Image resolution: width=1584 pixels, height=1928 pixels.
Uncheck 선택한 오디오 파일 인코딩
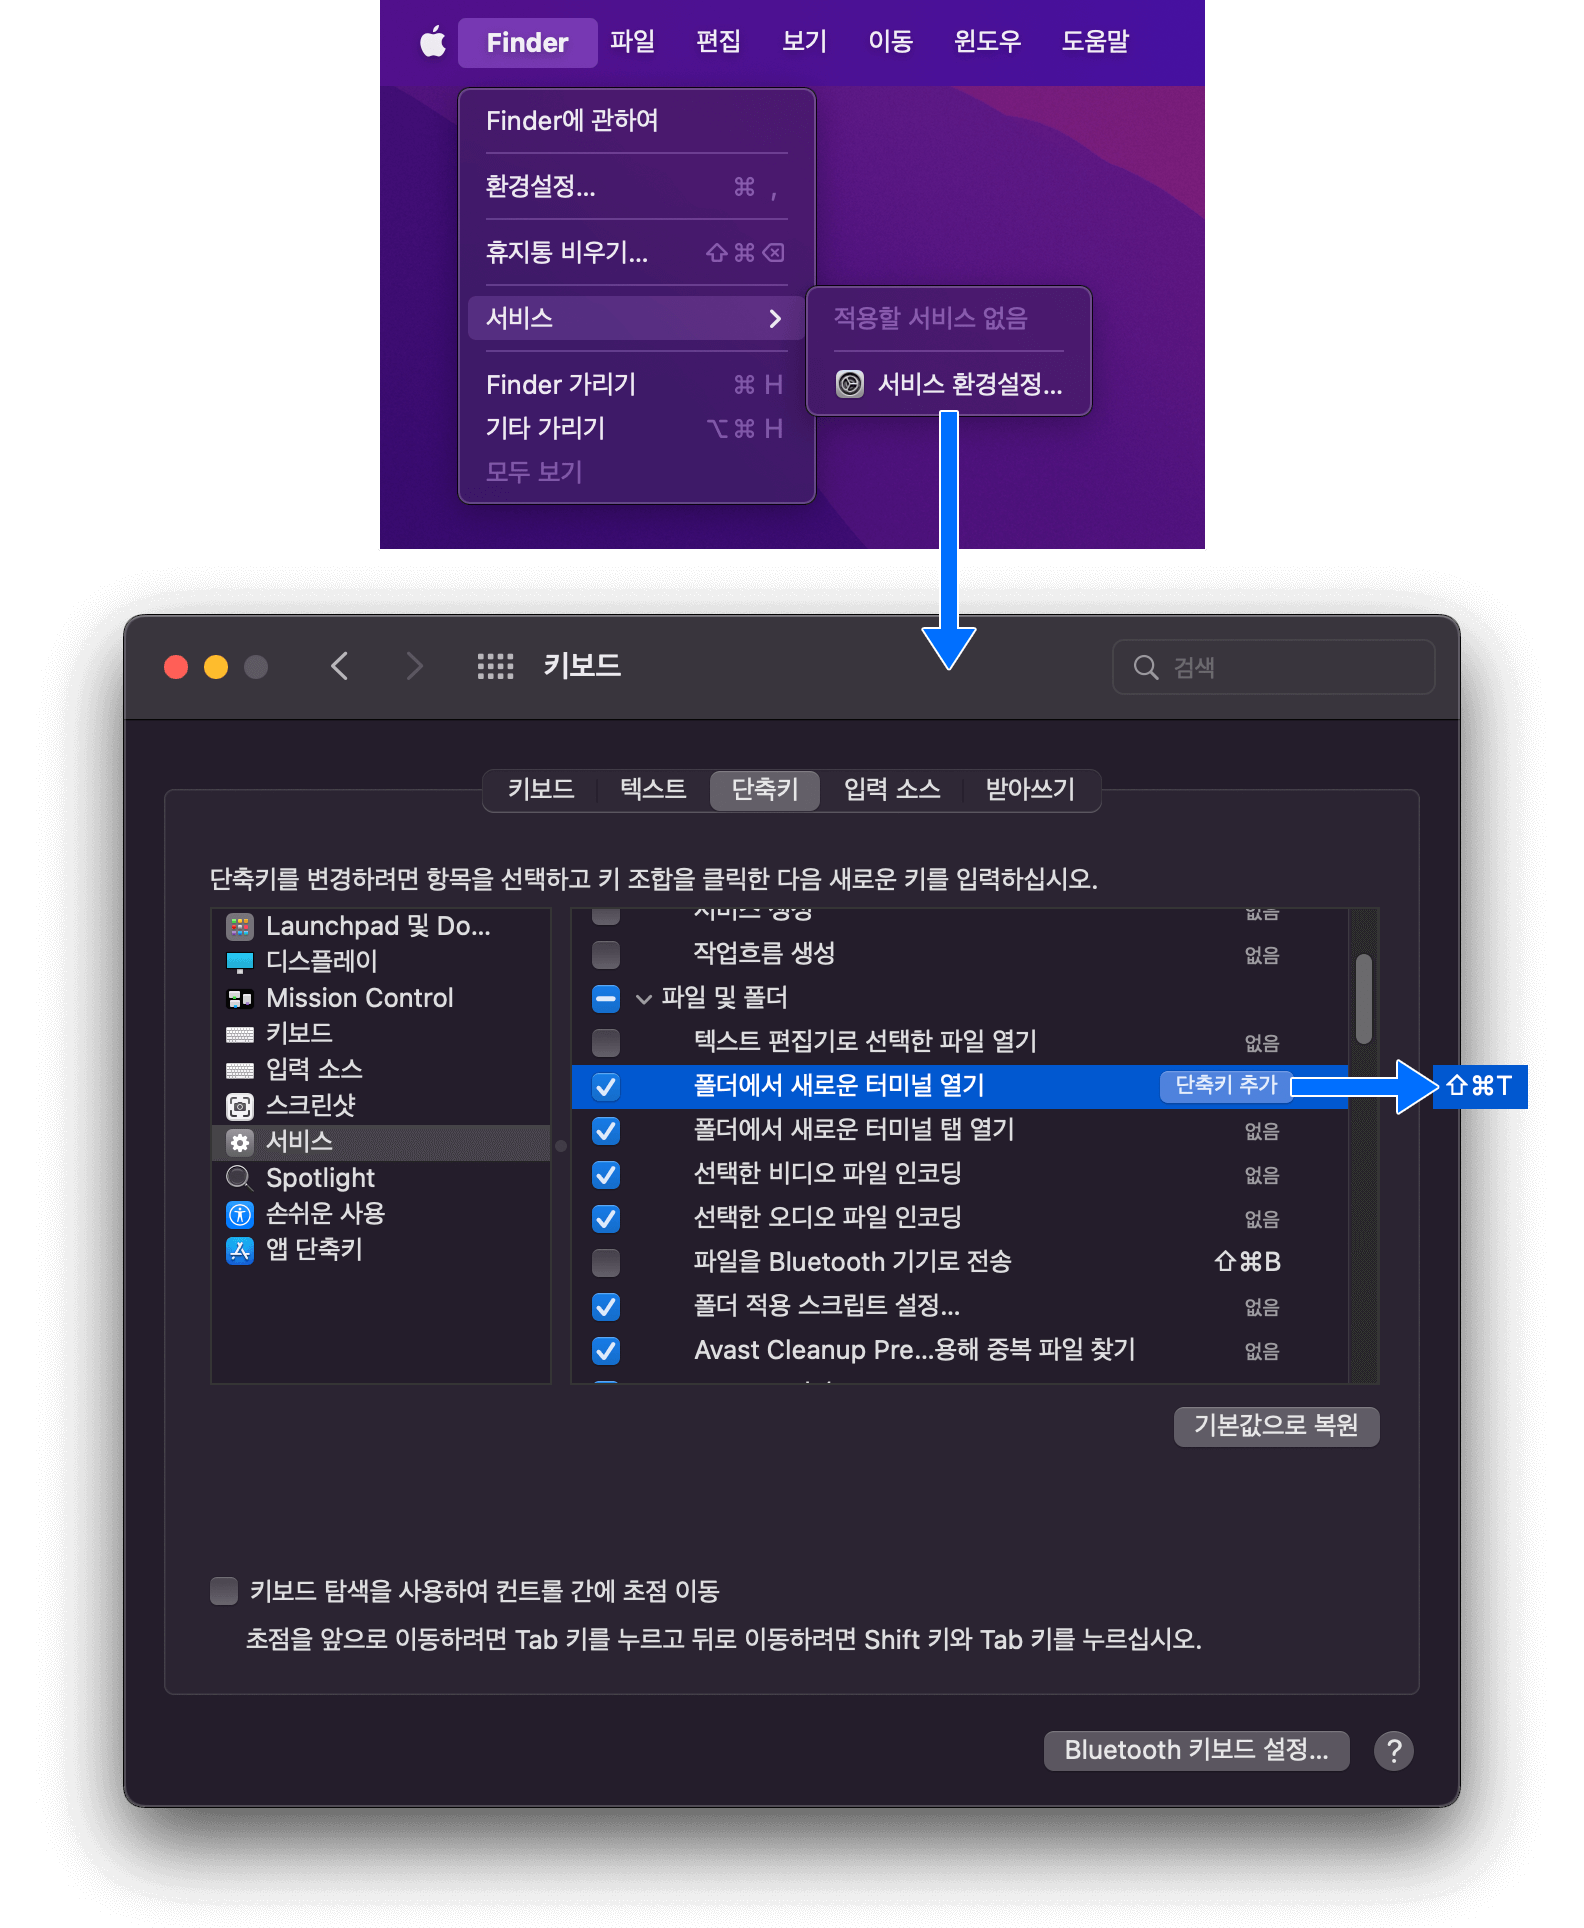point(606,1218)
